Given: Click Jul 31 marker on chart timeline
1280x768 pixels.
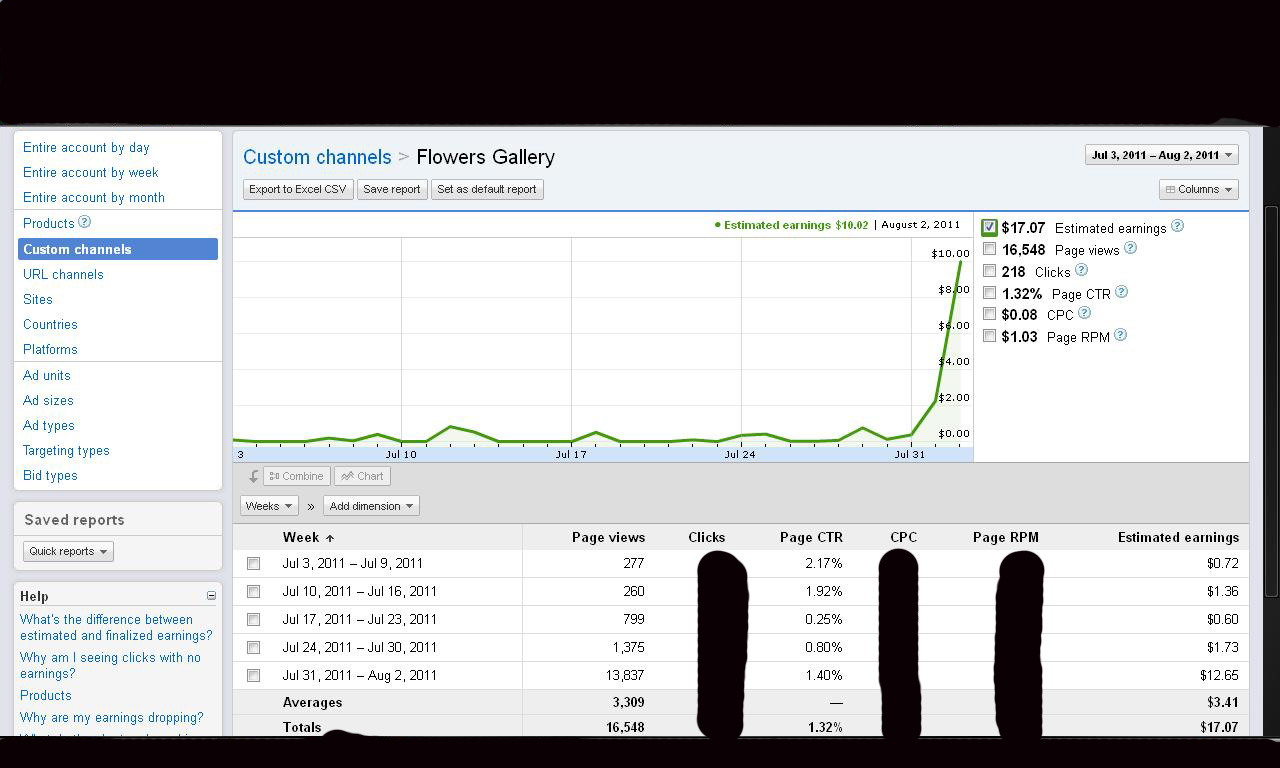Looking at the screenshot, I should [x=910, y=454].
